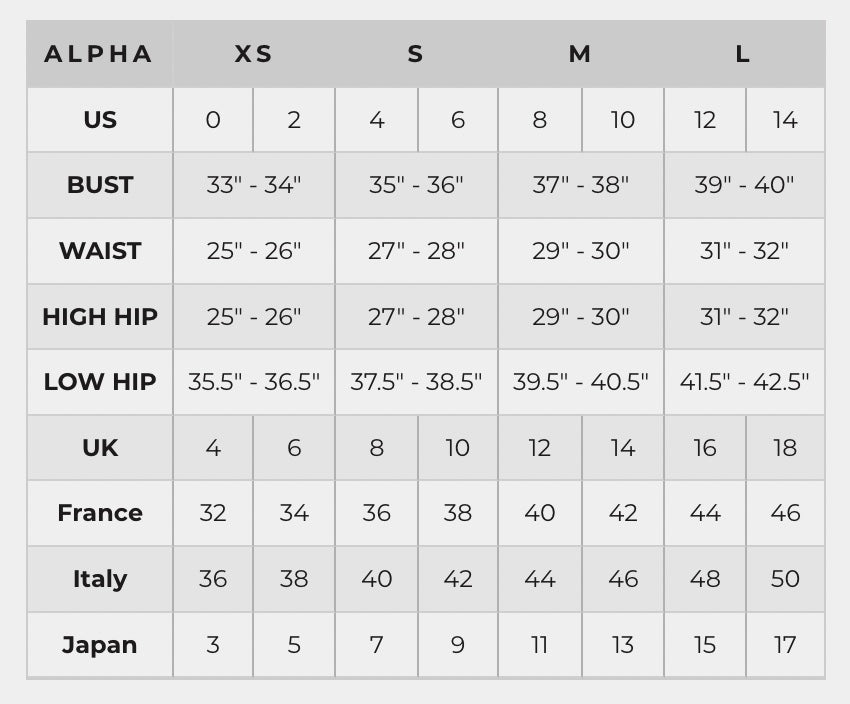Click the ALPHA header cell
850x704 pixels.
tap(100, 54)
